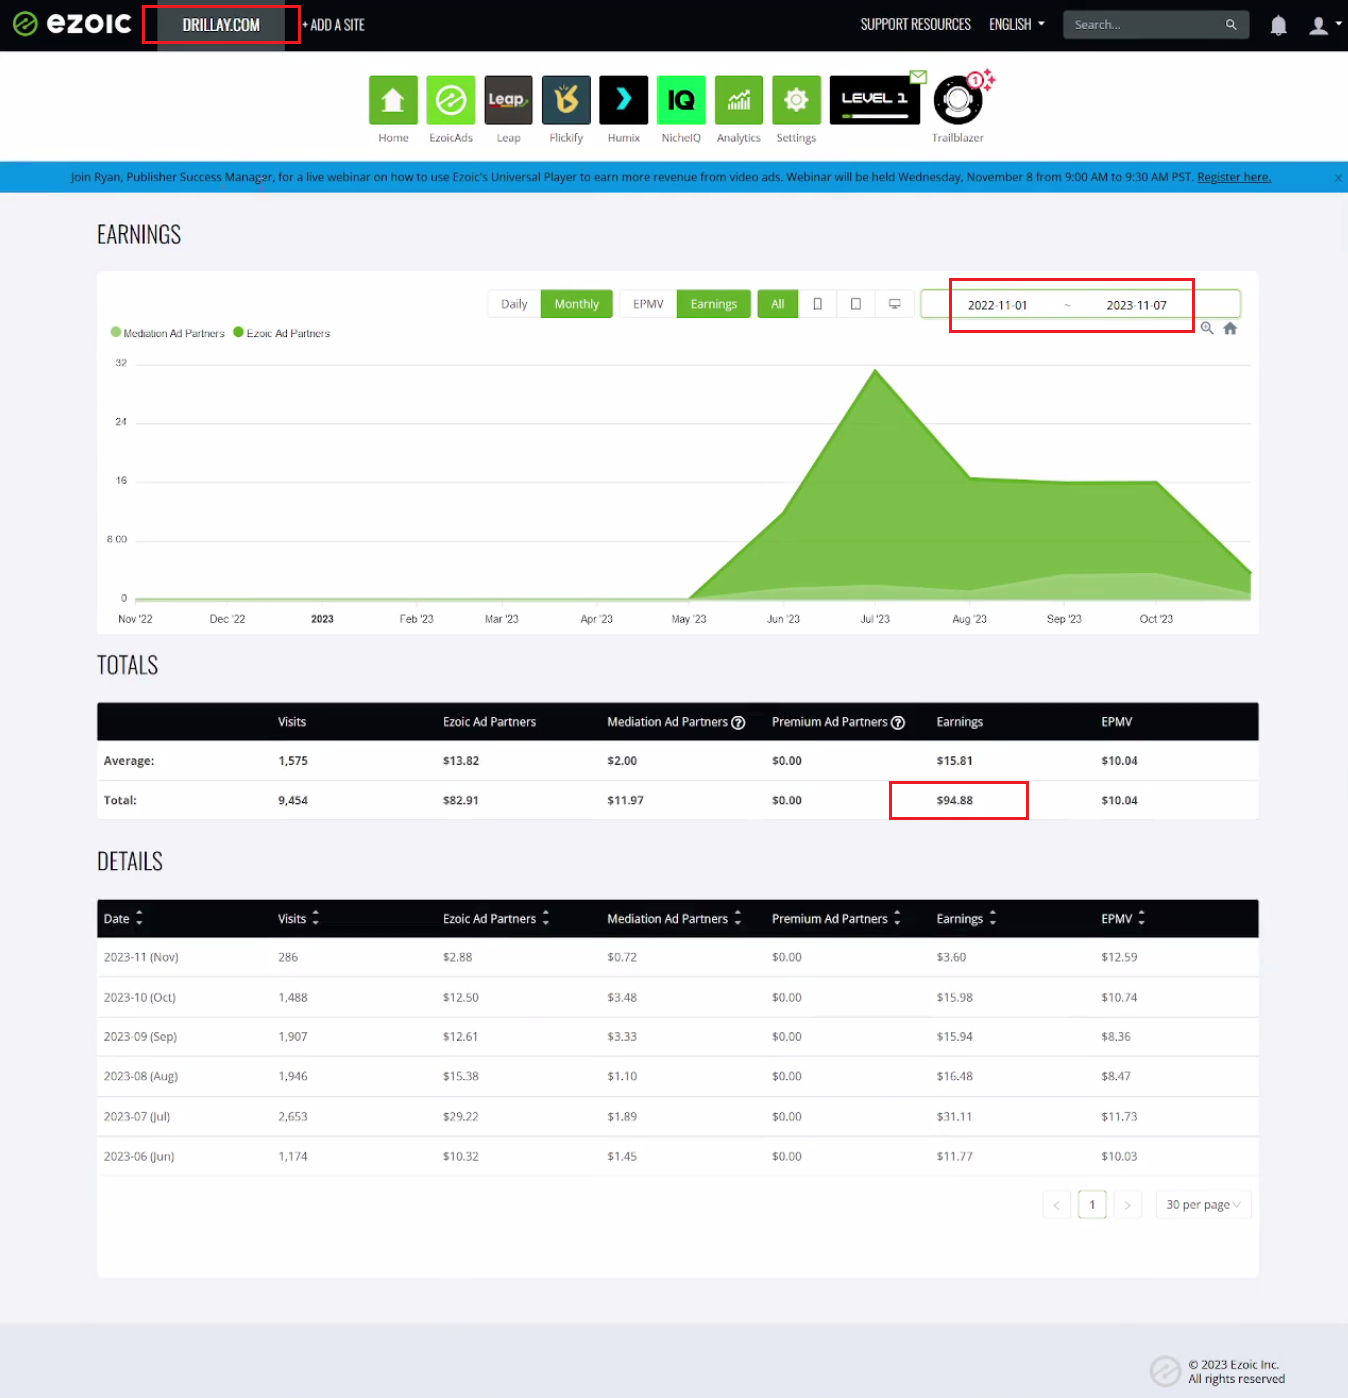Image resolution: width=1348 pixels, height=1398 pixels.
Task: Click ADD A SITE
Action: (x=333, y=25)
